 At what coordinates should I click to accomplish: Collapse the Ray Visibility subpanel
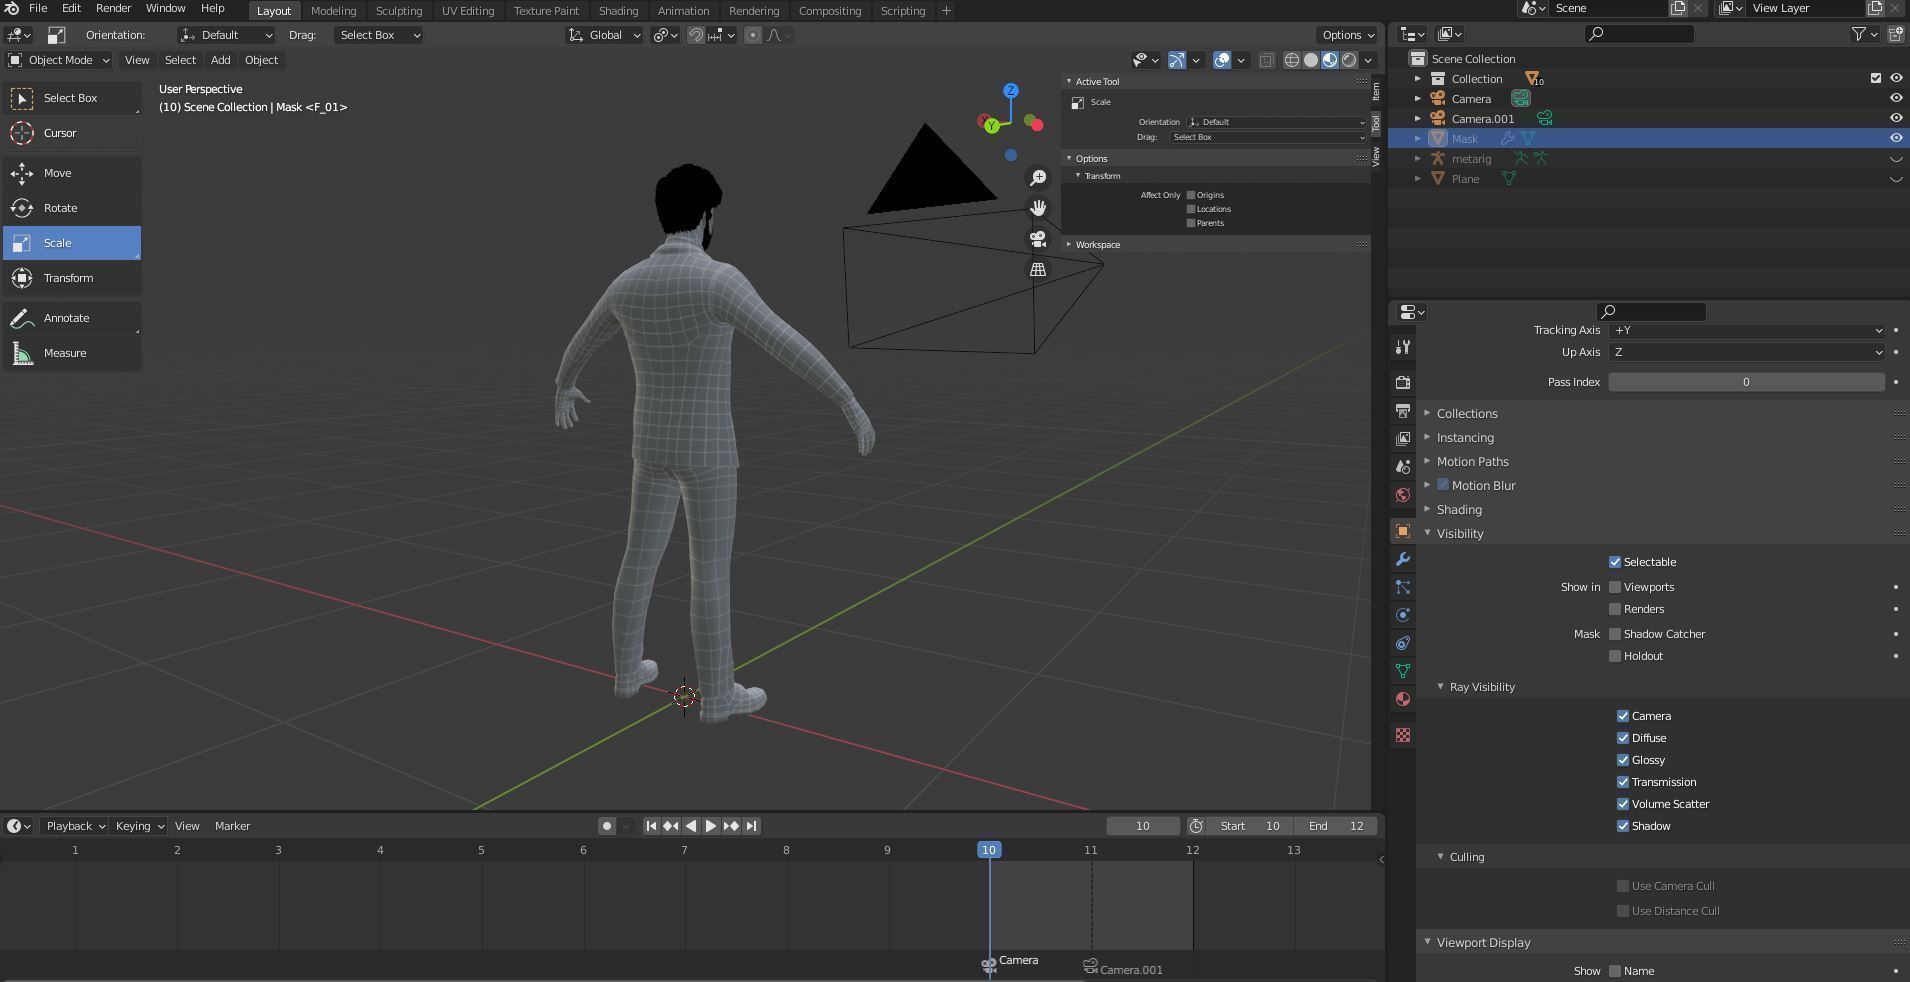1482,687
